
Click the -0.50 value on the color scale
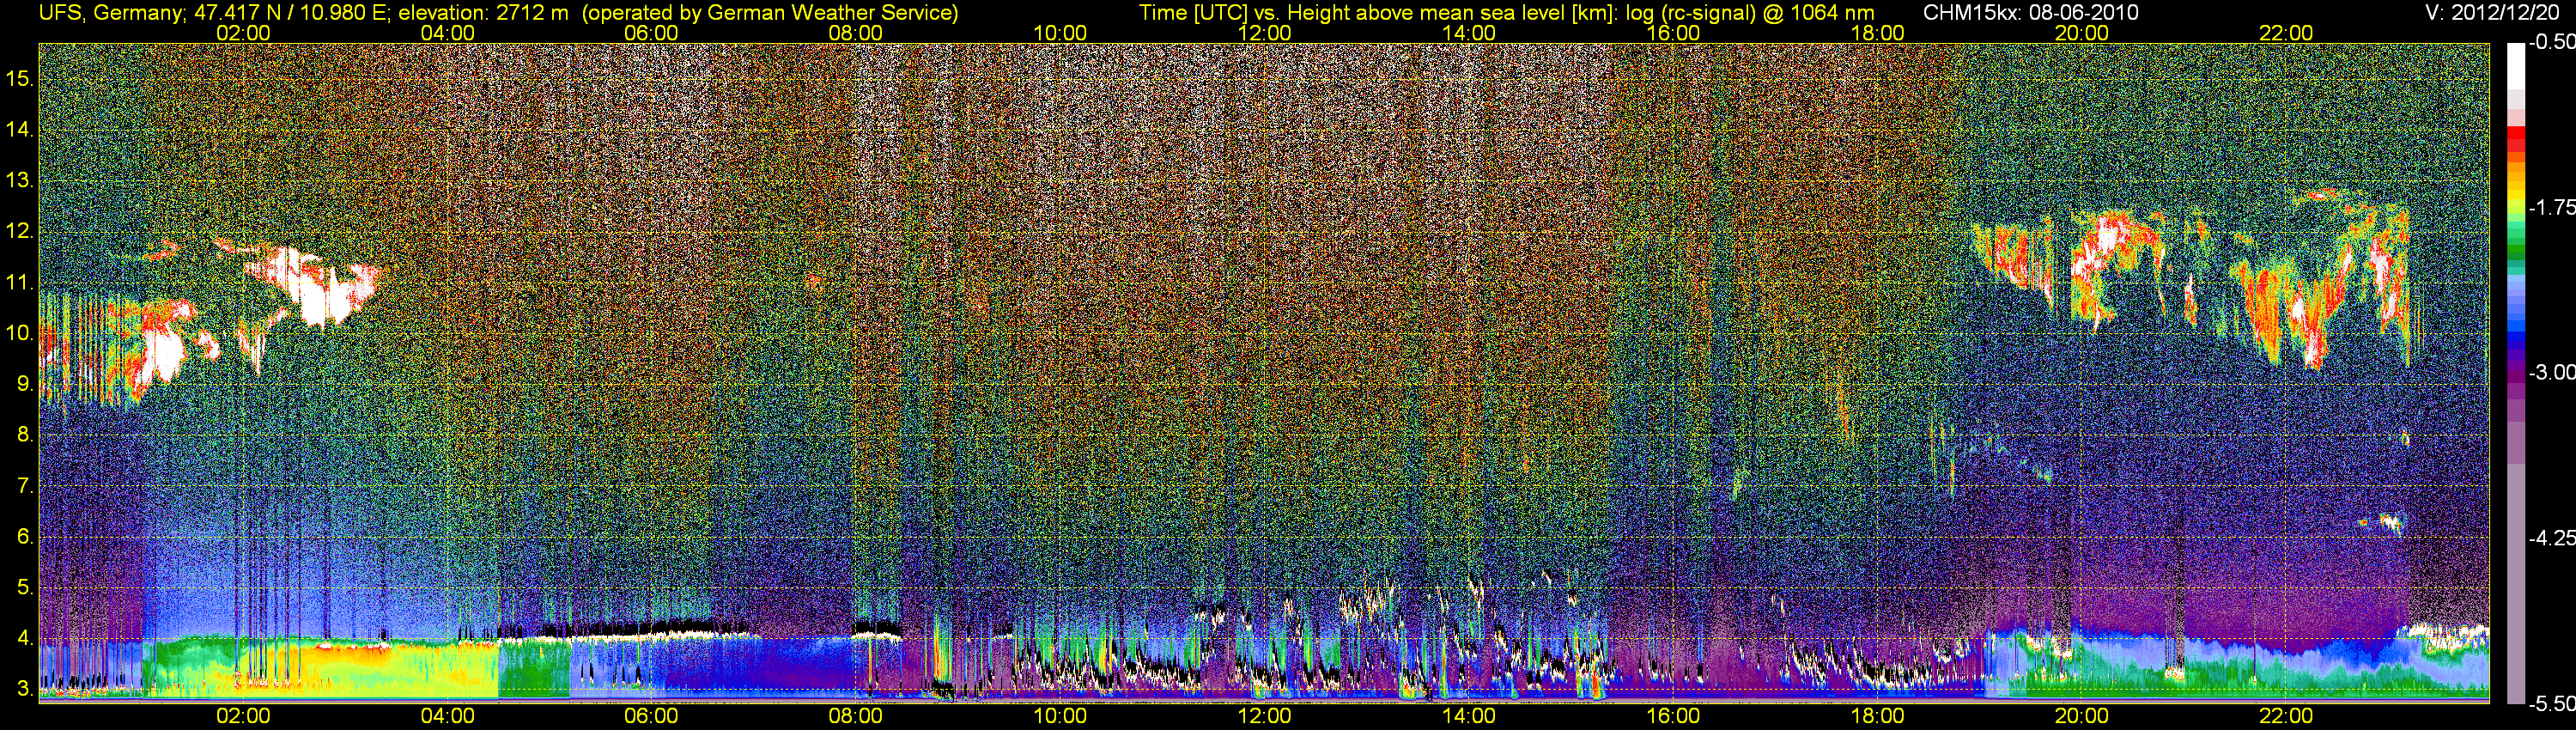pos(2551,42)
